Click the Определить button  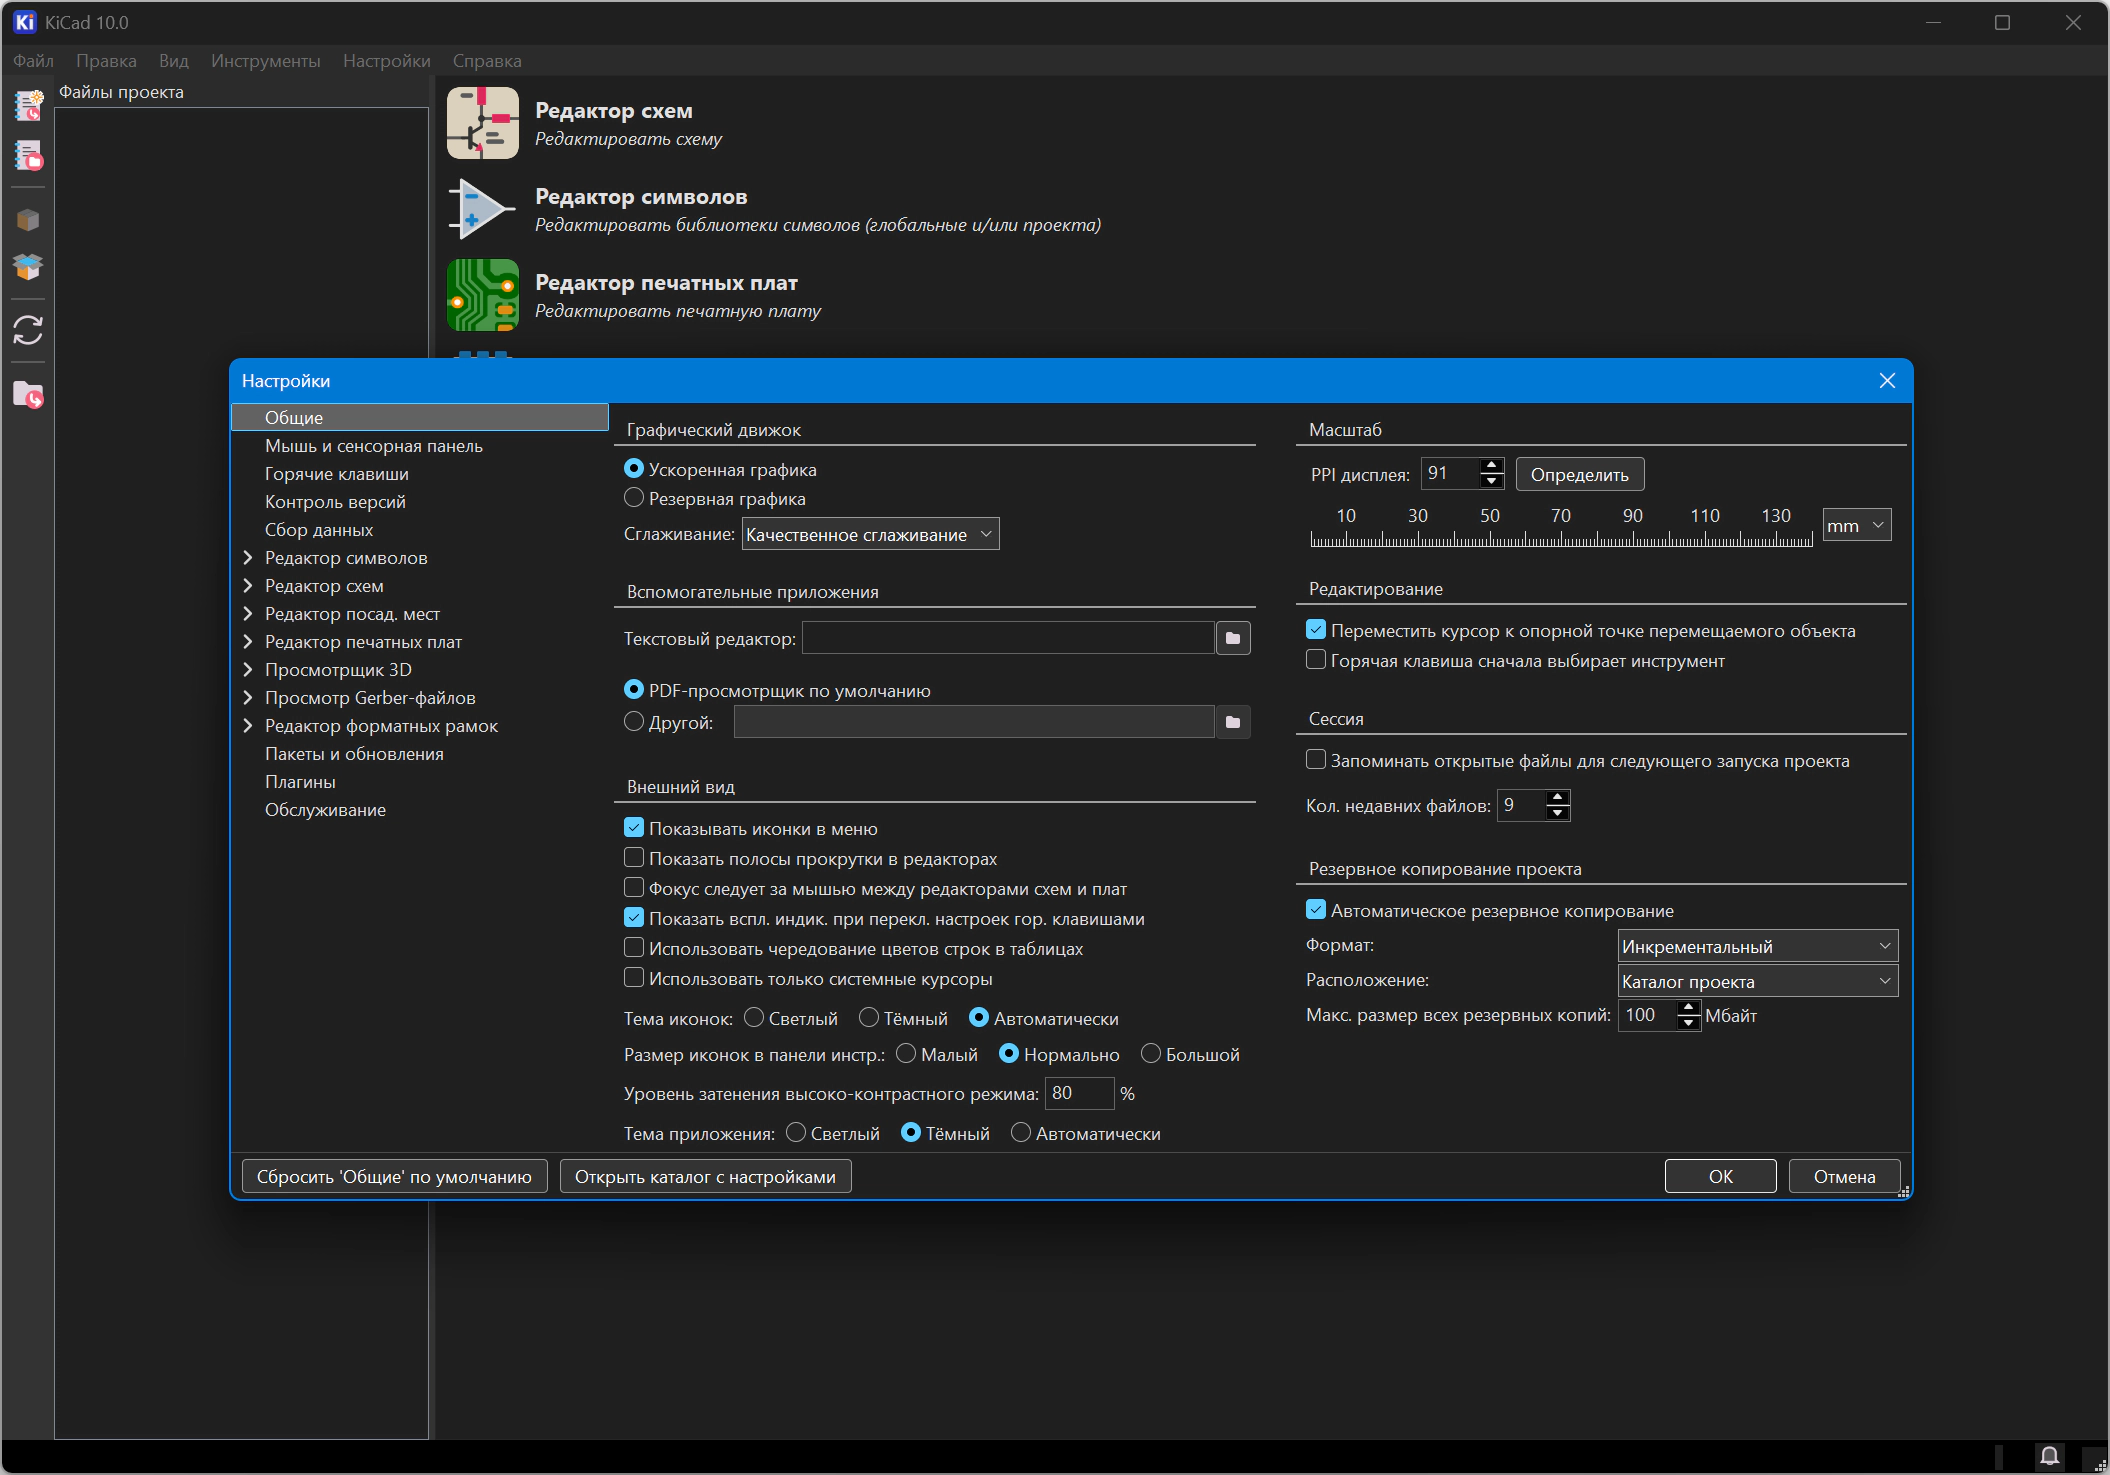(x=1579, y=474)
